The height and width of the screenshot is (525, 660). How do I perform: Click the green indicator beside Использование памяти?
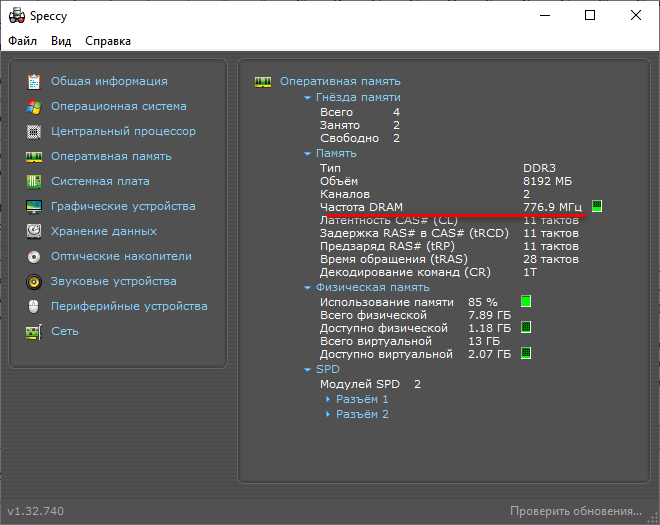pos(526,301)
